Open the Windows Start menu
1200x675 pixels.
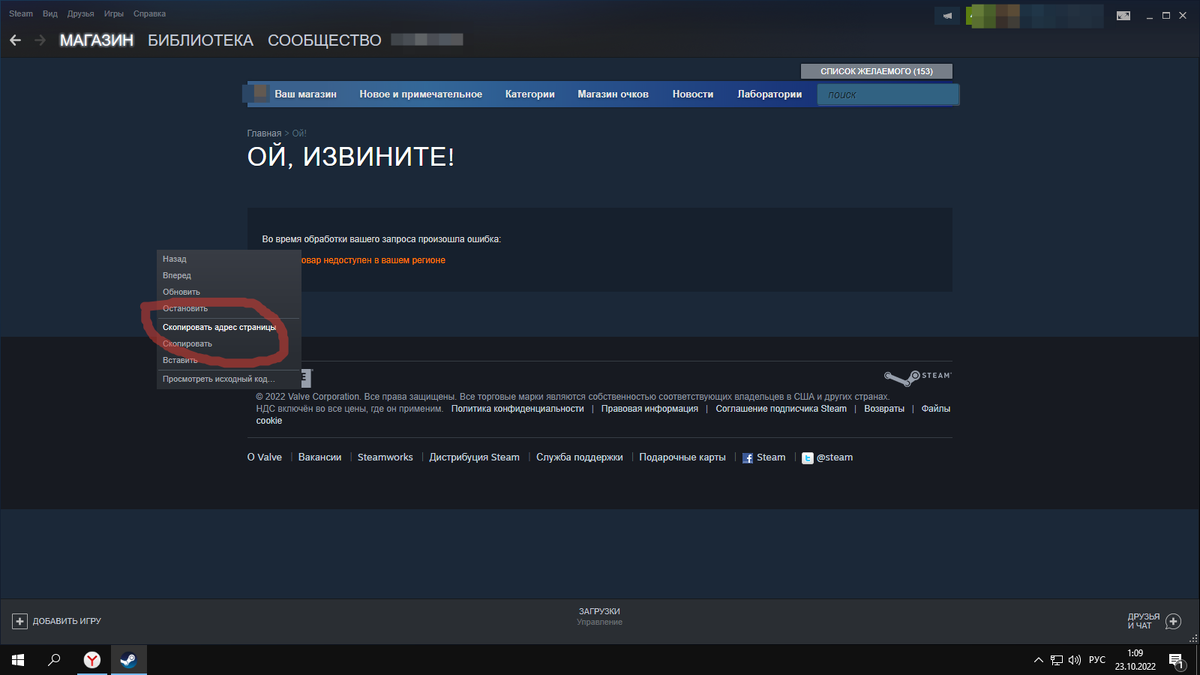pyautogui.click(x=18, y=660)
